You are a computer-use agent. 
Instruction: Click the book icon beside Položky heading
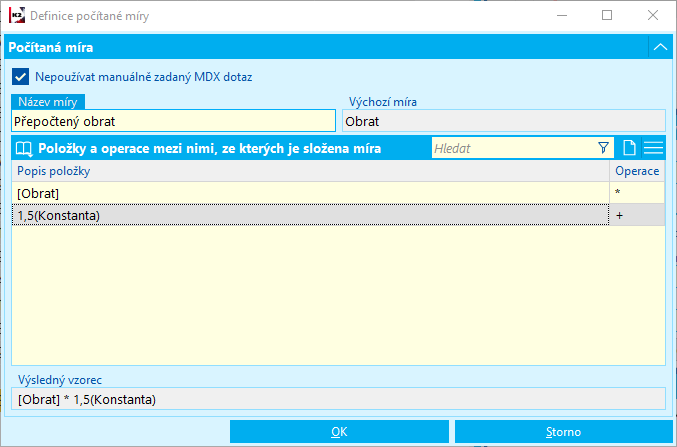(x=24, y=149)
